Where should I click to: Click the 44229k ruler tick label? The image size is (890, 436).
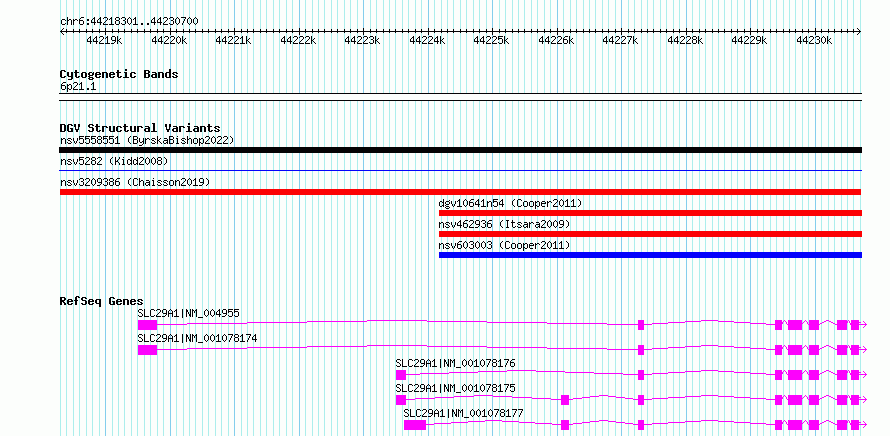click(x=749, y=41)
